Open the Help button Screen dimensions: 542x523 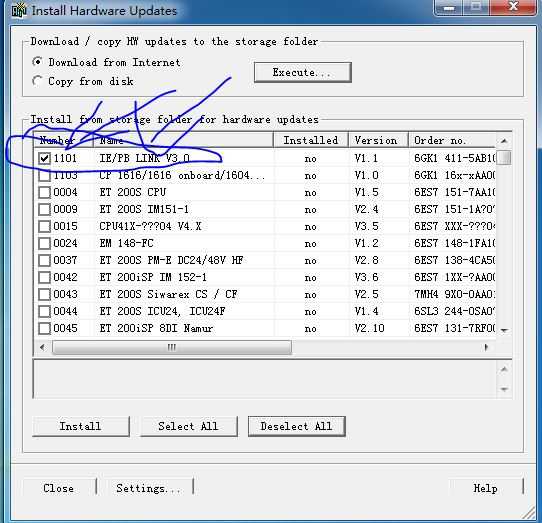[x=486, y=488]
